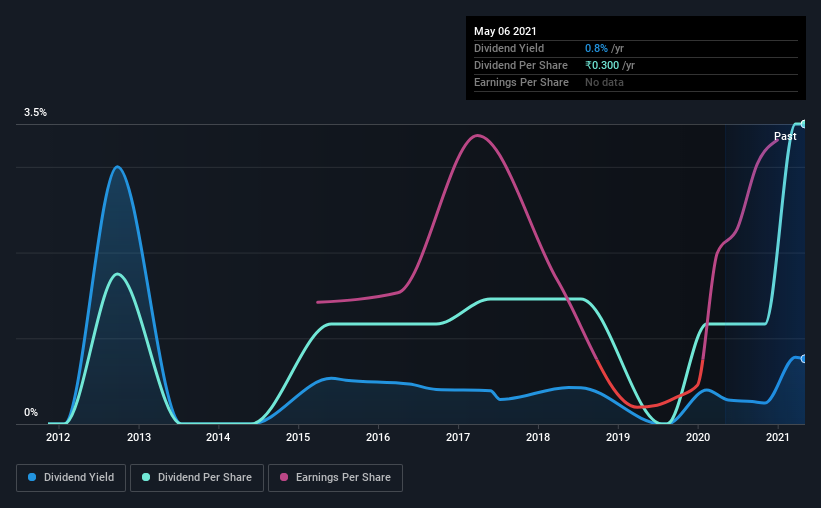Toggle the Dividend Per Share legend button
The height and width of the screenshot is (508, 821).
[x=197, y=478]
